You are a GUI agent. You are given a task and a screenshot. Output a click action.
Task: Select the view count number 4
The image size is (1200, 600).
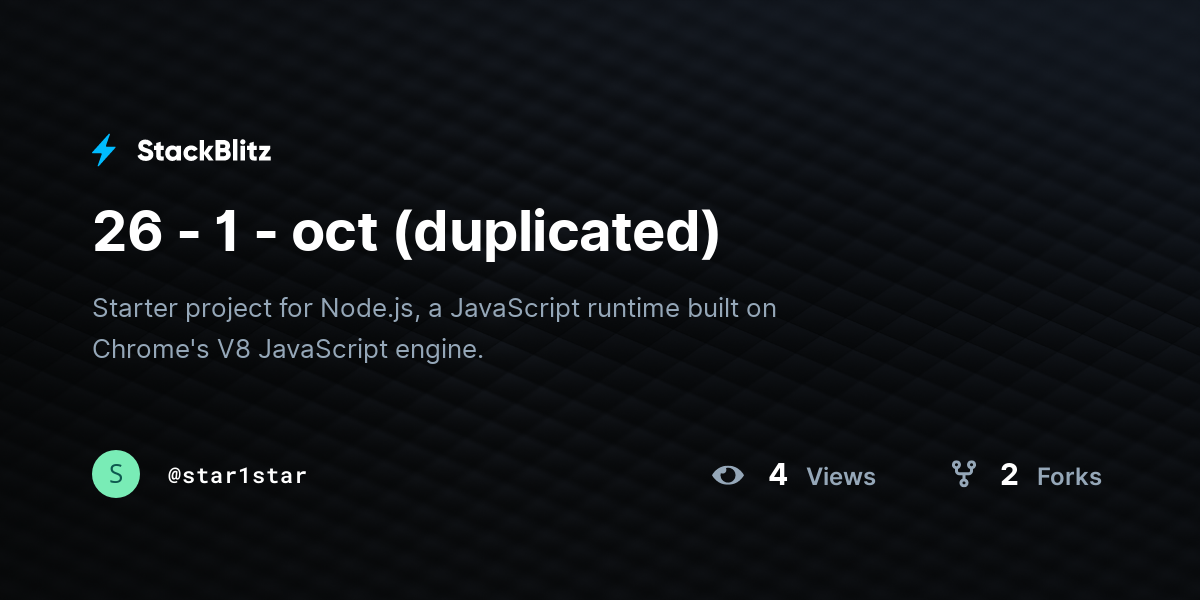click(778, 475)
